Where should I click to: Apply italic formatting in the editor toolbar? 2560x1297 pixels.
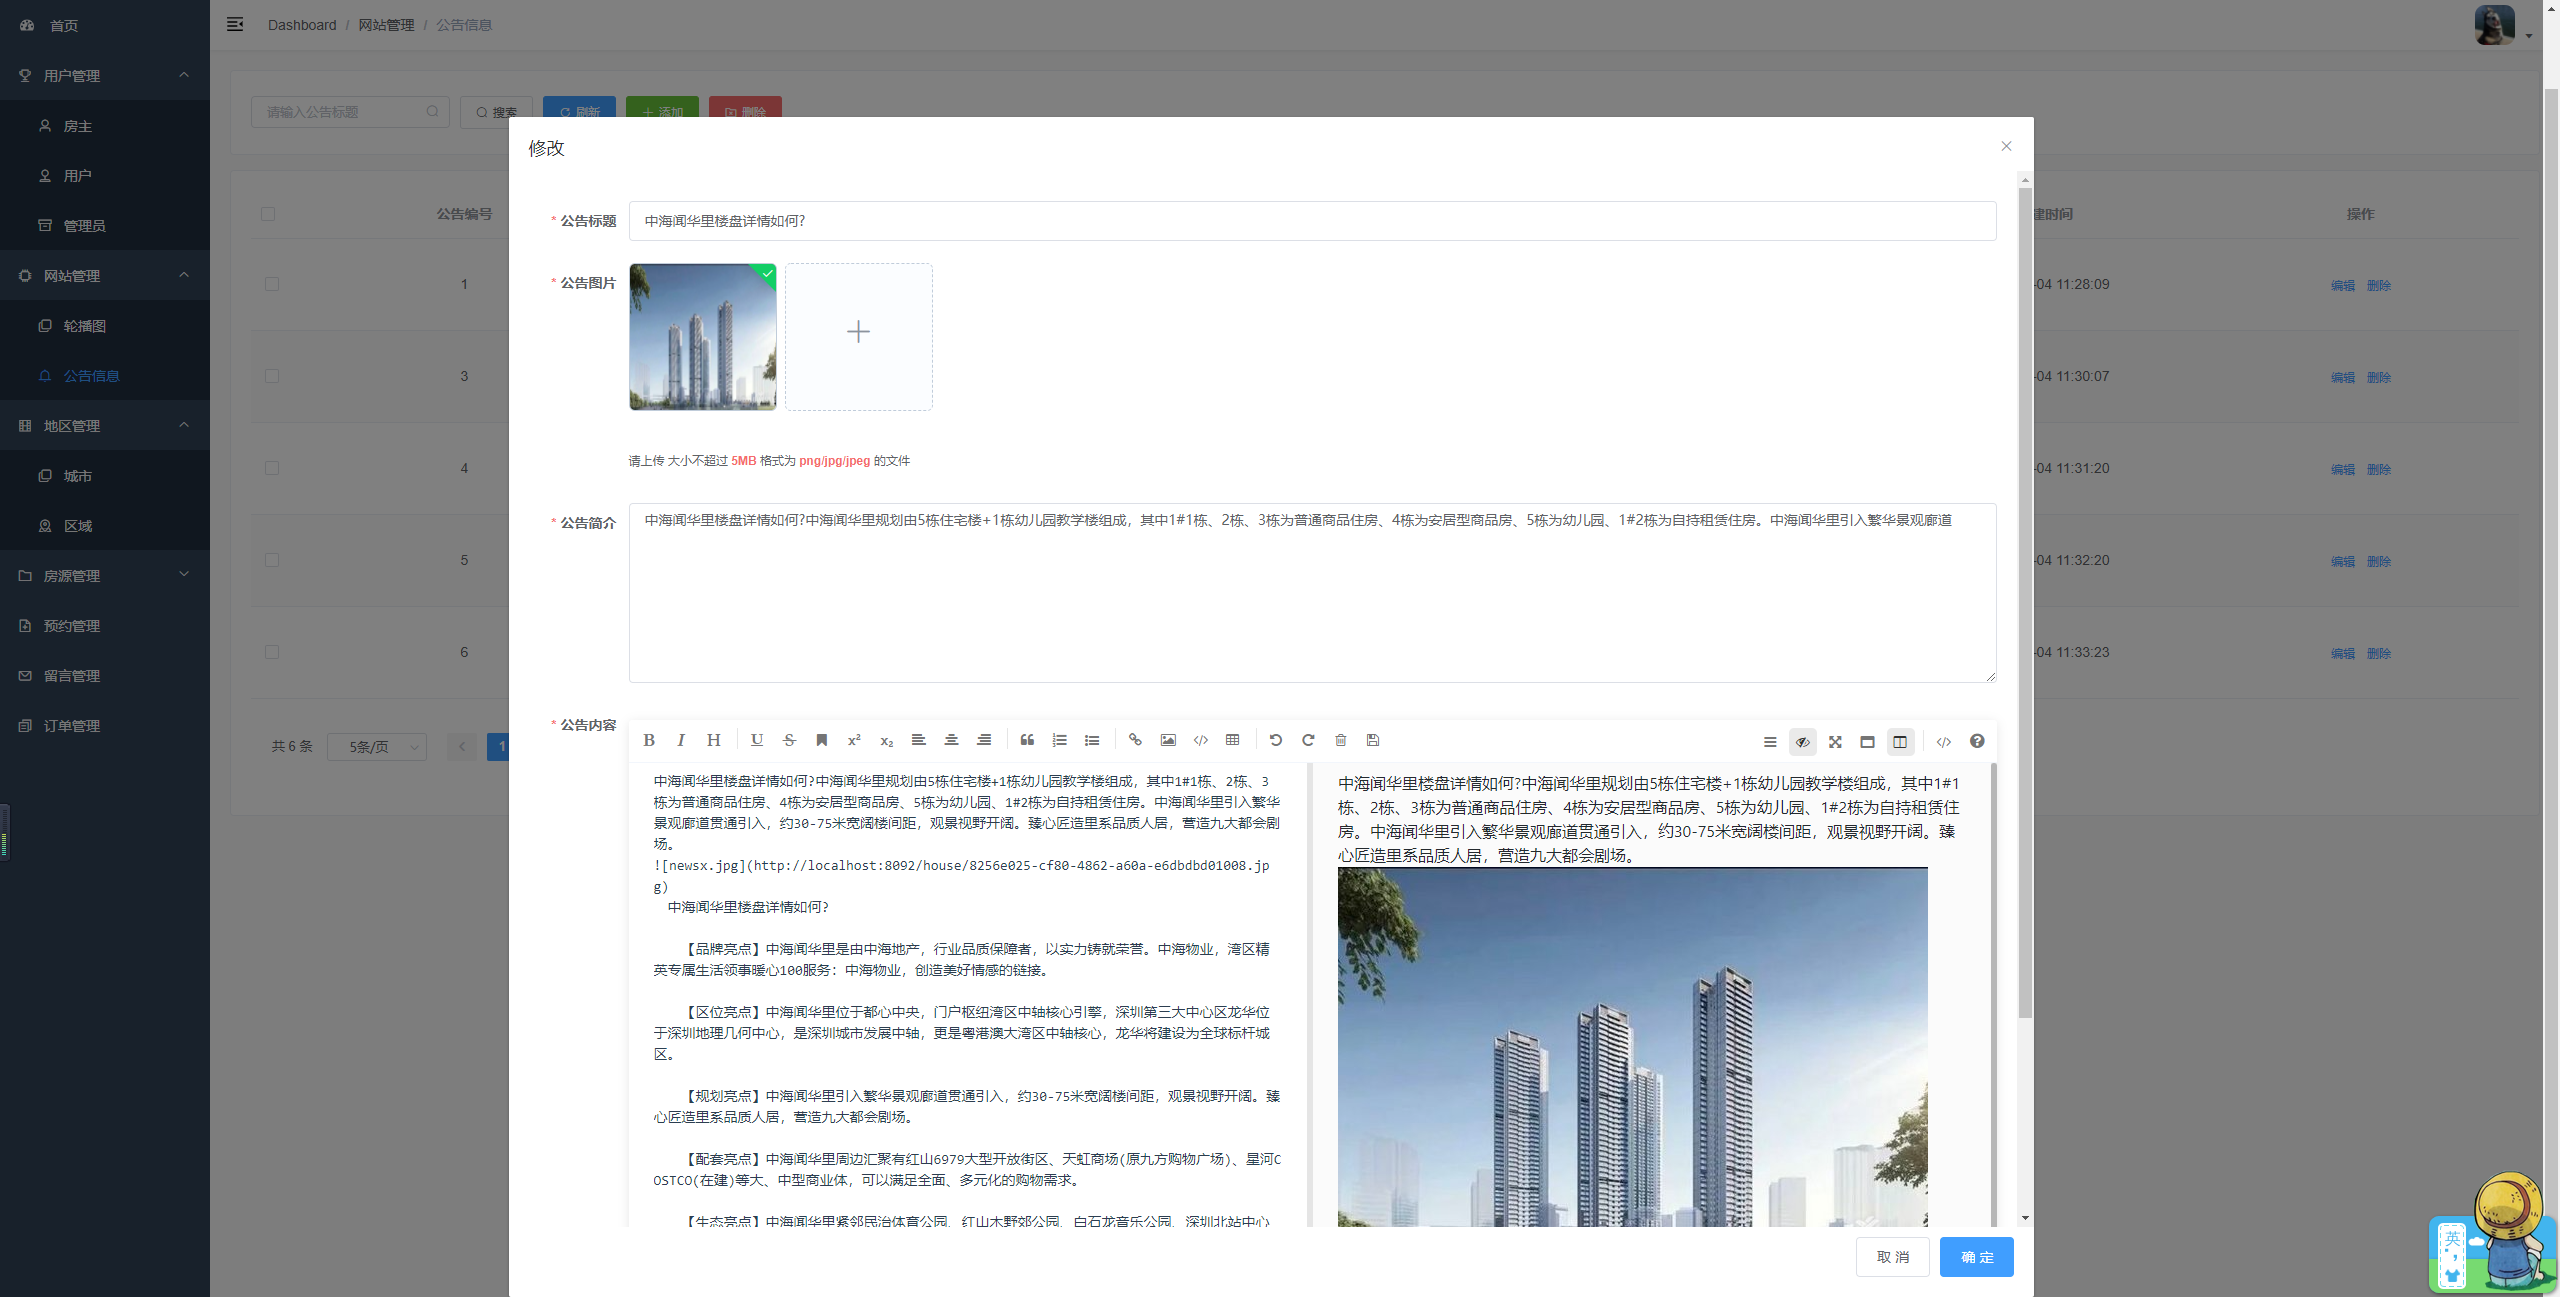coord(681,740)
